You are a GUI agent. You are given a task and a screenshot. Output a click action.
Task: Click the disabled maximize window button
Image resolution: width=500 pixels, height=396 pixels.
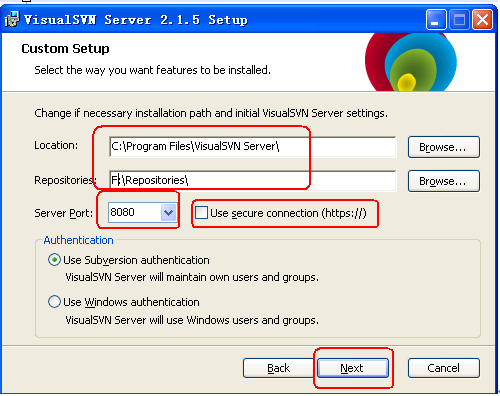(x=459, y=20)
